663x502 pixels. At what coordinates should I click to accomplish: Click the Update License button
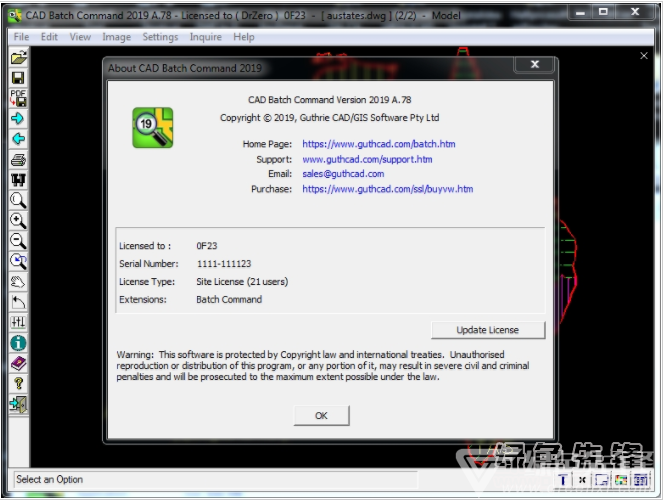[x=488, y=330]
